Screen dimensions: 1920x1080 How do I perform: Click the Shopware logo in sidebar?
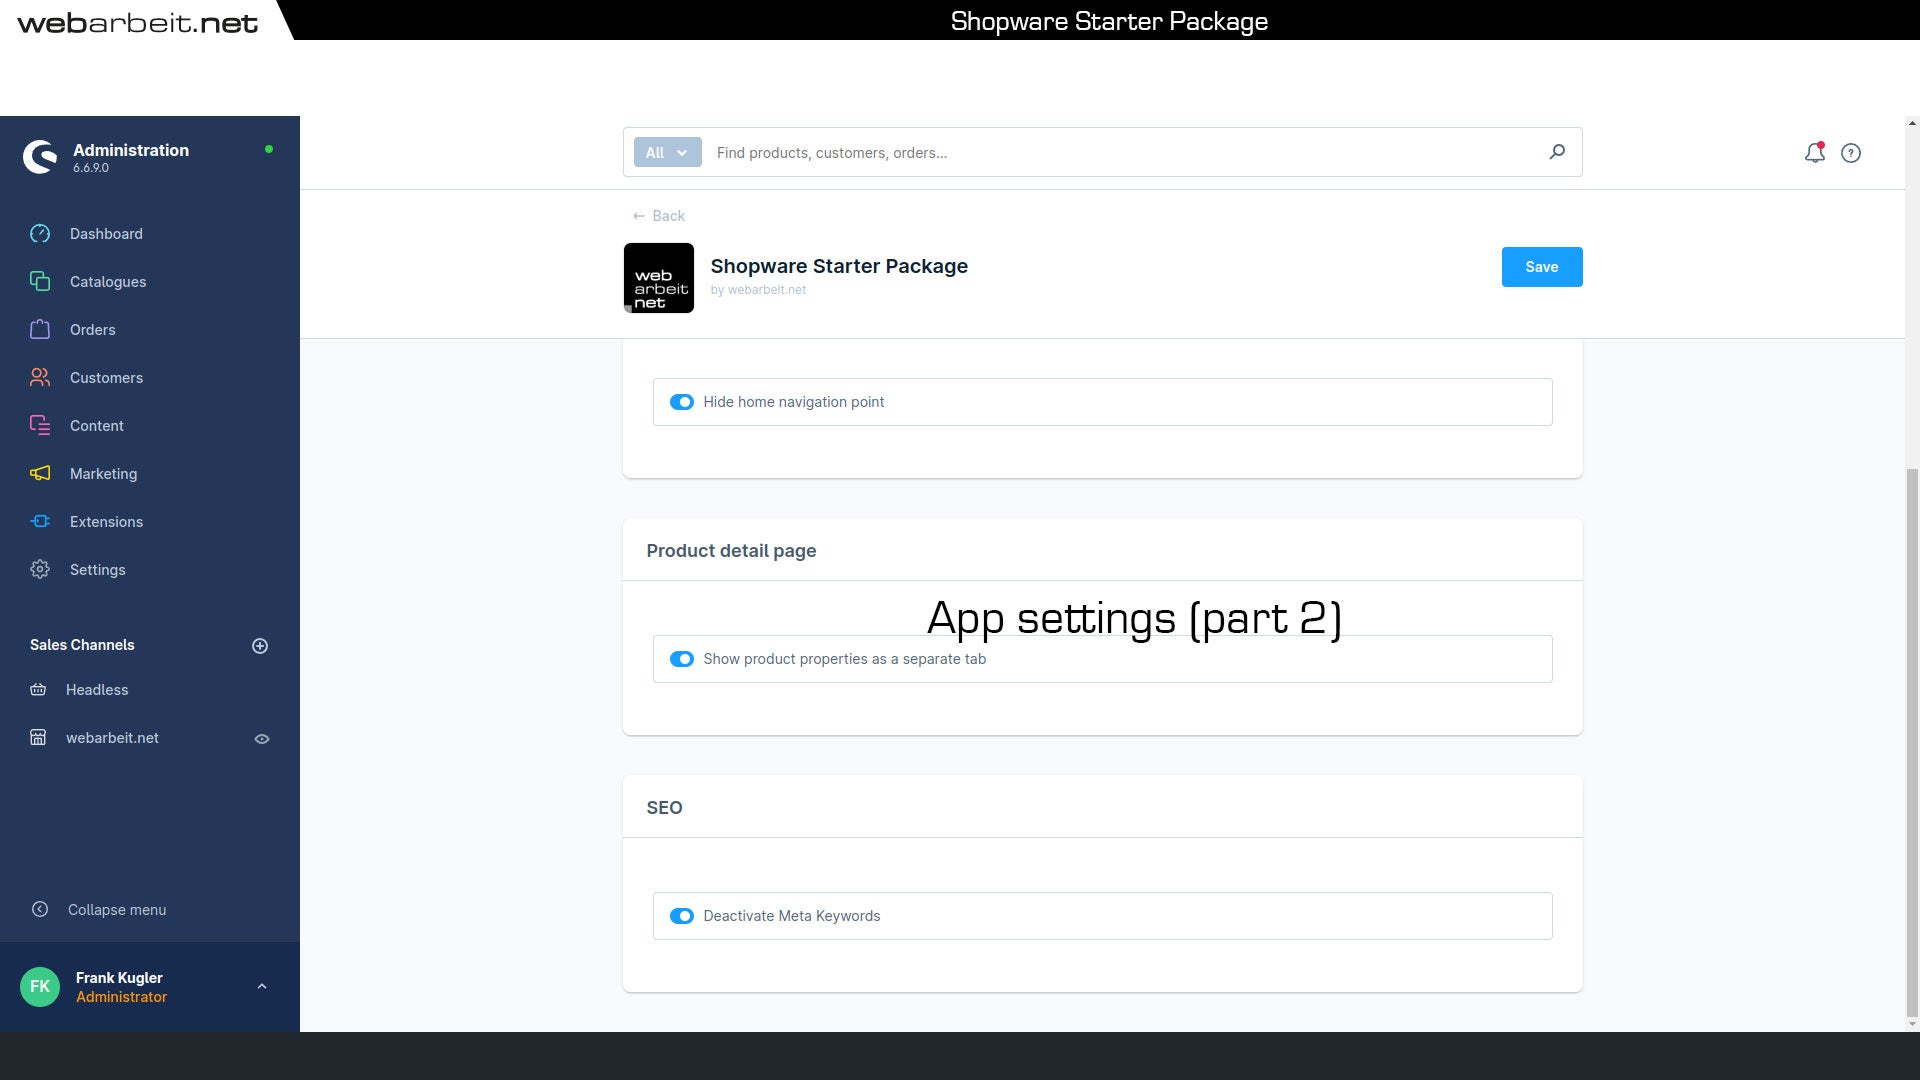(40, 157)
